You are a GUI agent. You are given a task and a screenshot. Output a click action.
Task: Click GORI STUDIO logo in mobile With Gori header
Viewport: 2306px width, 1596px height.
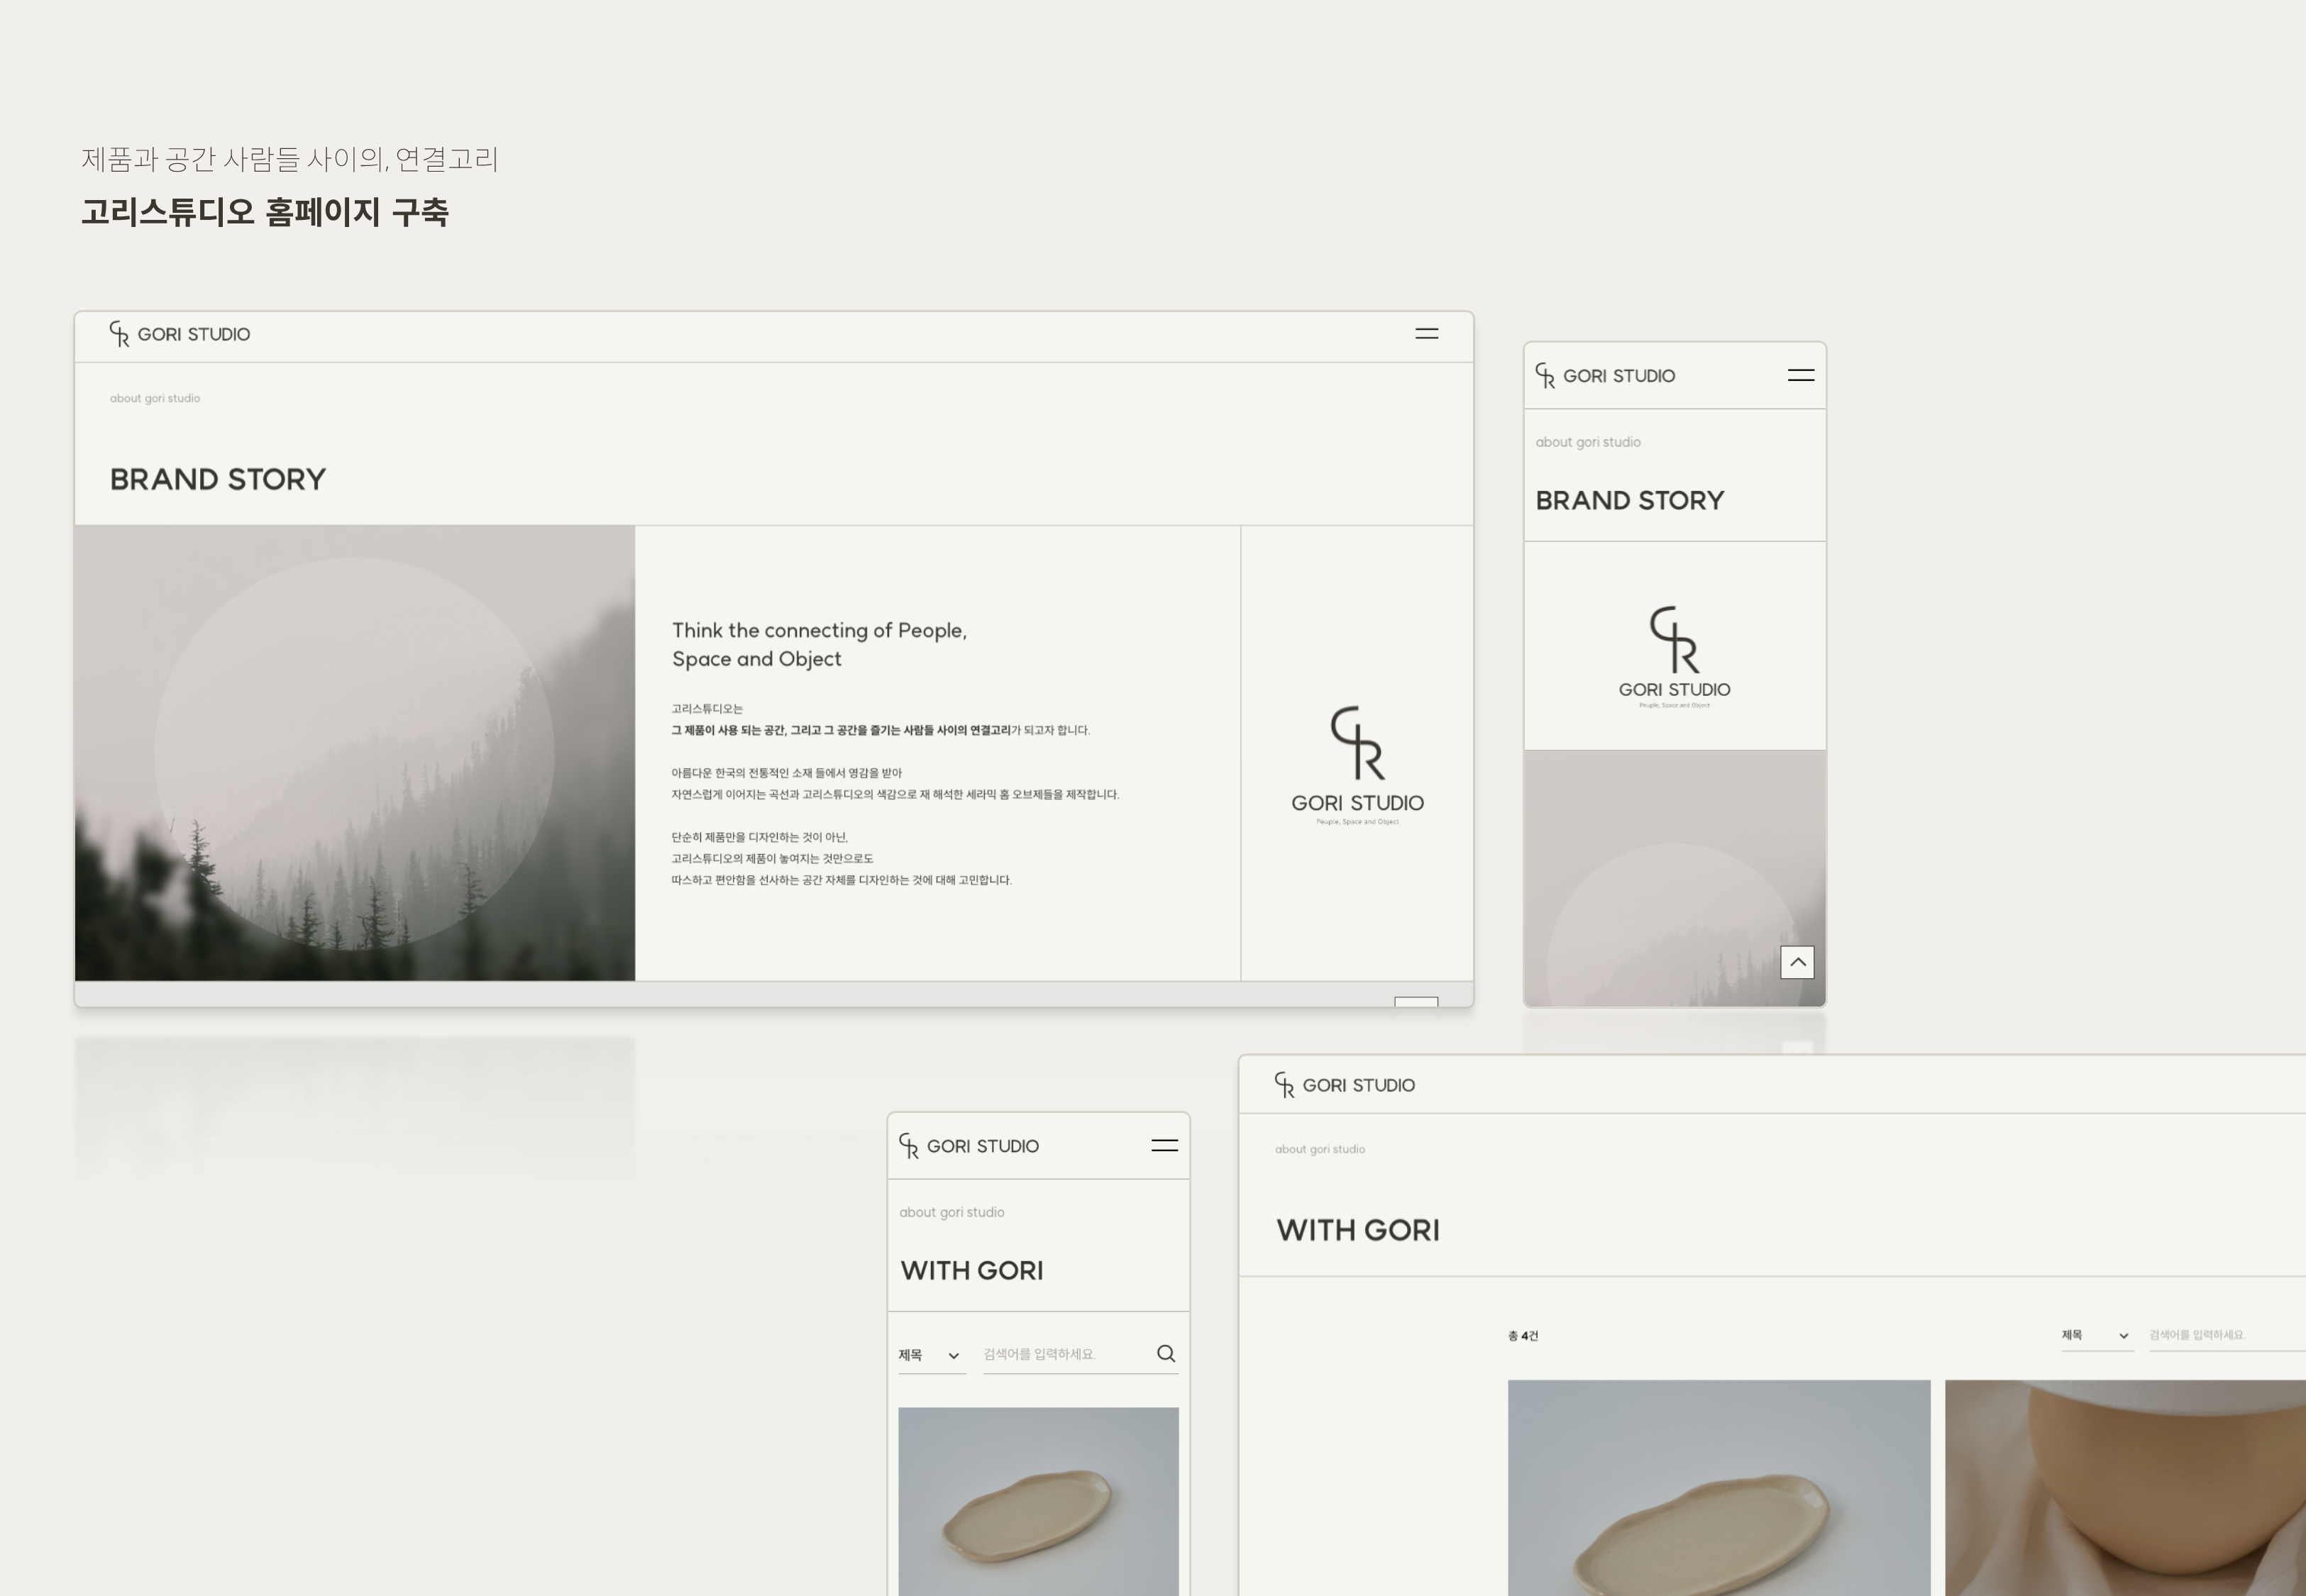pyautogui.click(x=969, y=1146)
